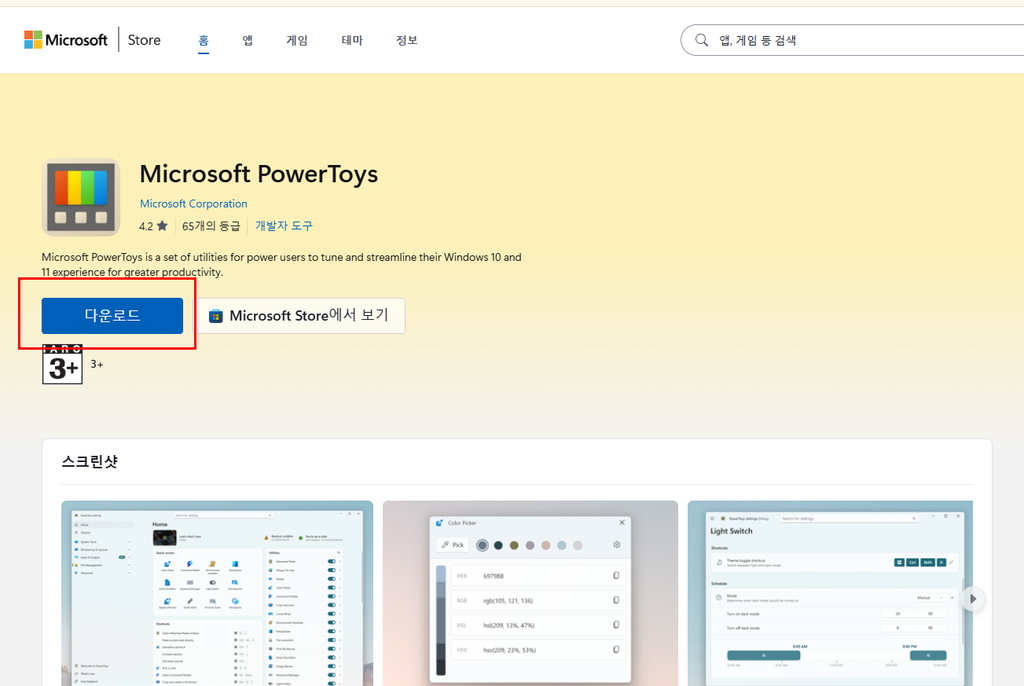The width and height of the screenshot is (1024, 686).
Task: Click the app description text
Action: (x=281, y=265)
